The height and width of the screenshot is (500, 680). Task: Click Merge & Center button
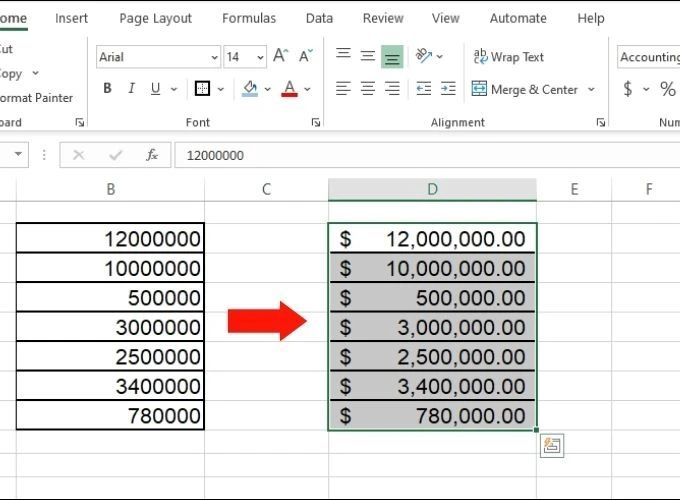pyautogui.click(x=524, y=89)
